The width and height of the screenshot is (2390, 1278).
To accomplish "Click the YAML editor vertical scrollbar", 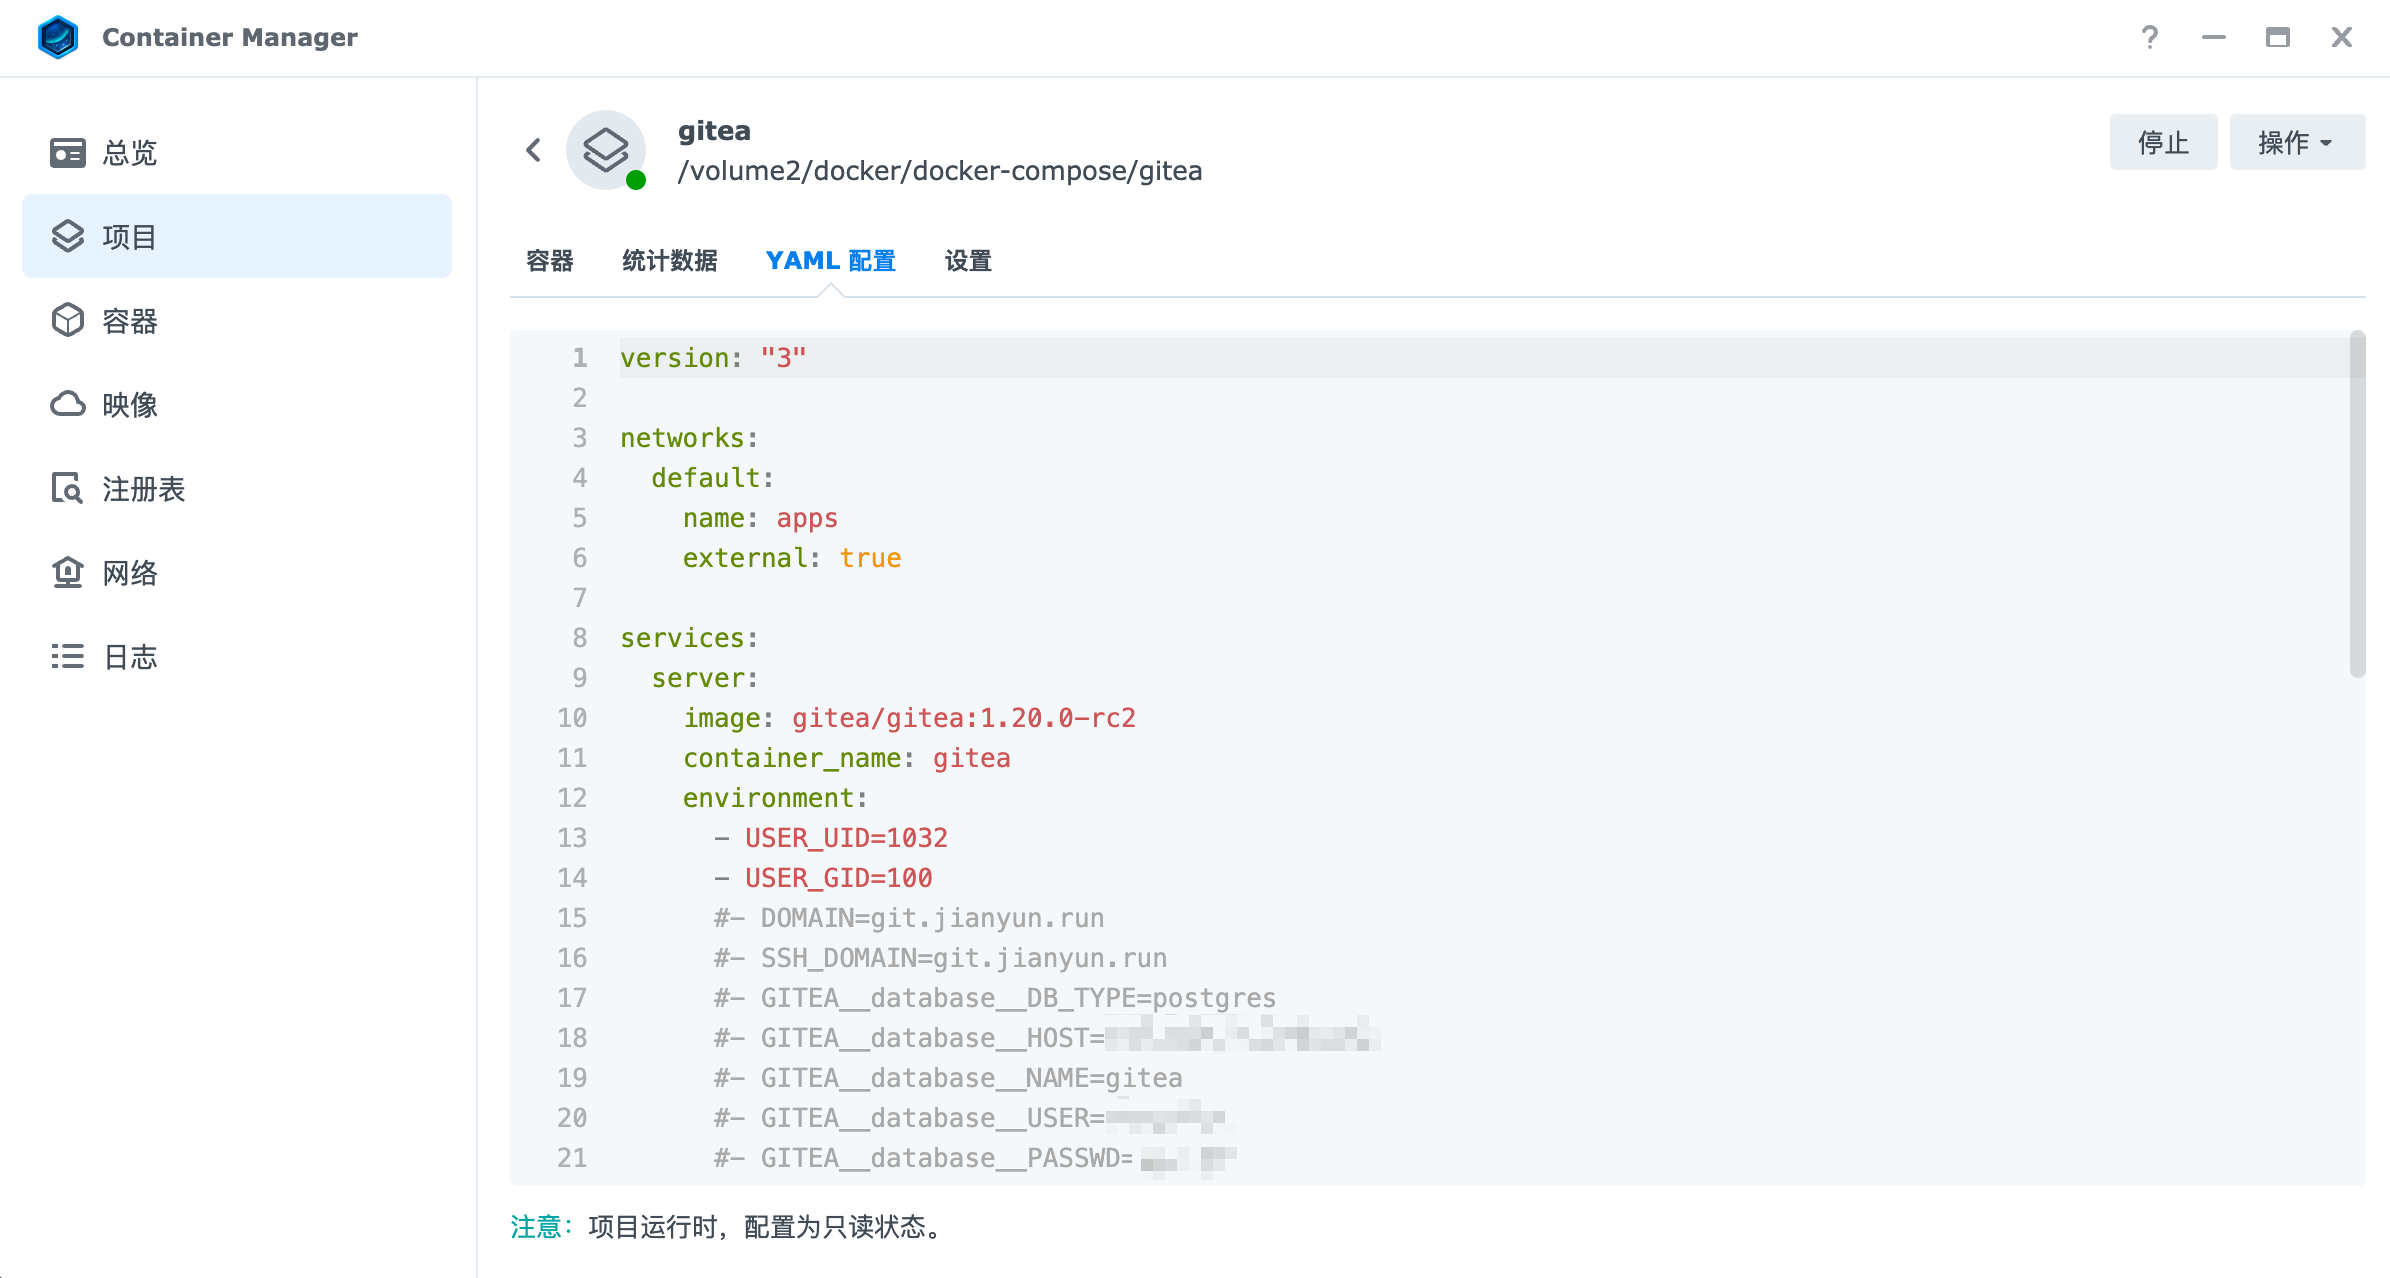I will (2357, 505).
